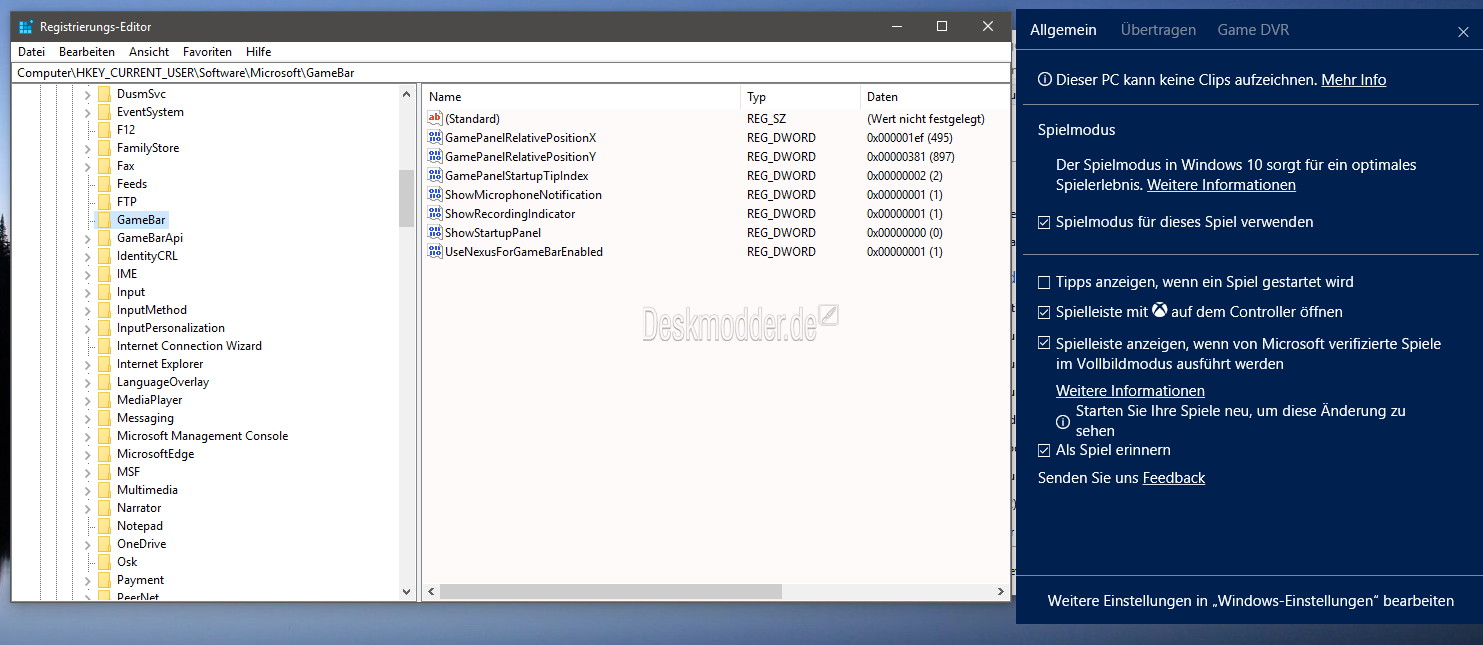Open the Hilfe menu
The width and height of the screenshot is (1483, 645).
pyautogui.click(x=258, y=52)
